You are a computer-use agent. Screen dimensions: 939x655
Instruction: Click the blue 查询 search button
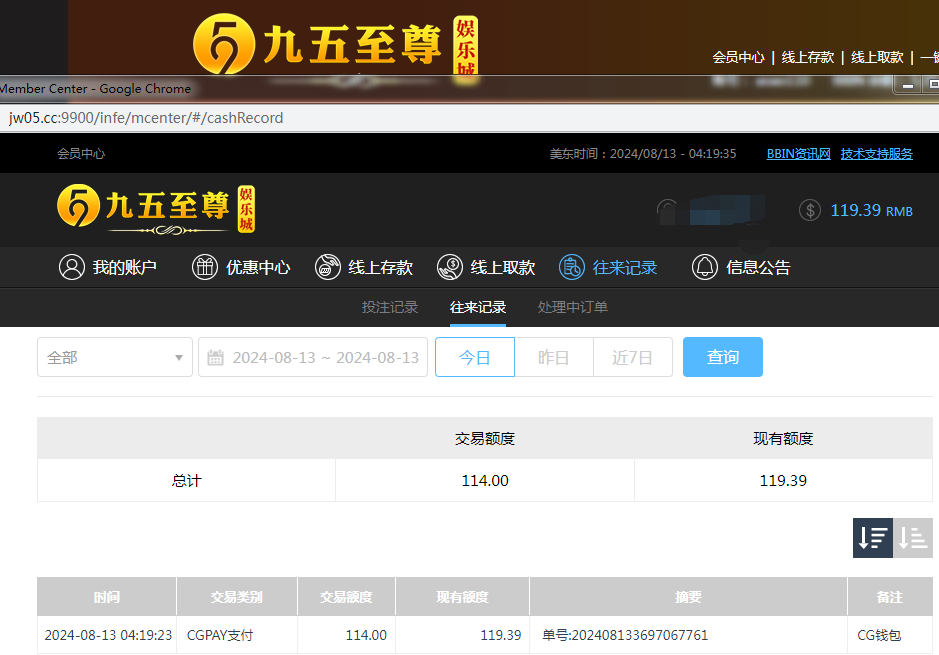click(722, 357)
